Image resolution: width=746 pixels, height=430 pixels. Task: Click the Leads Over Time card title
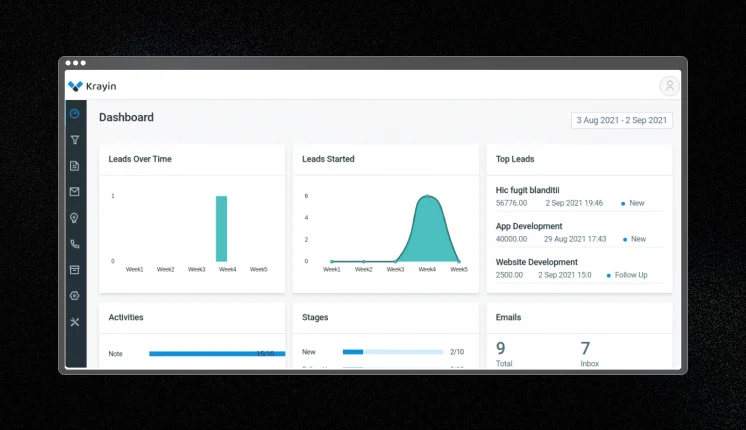(140, 159)
